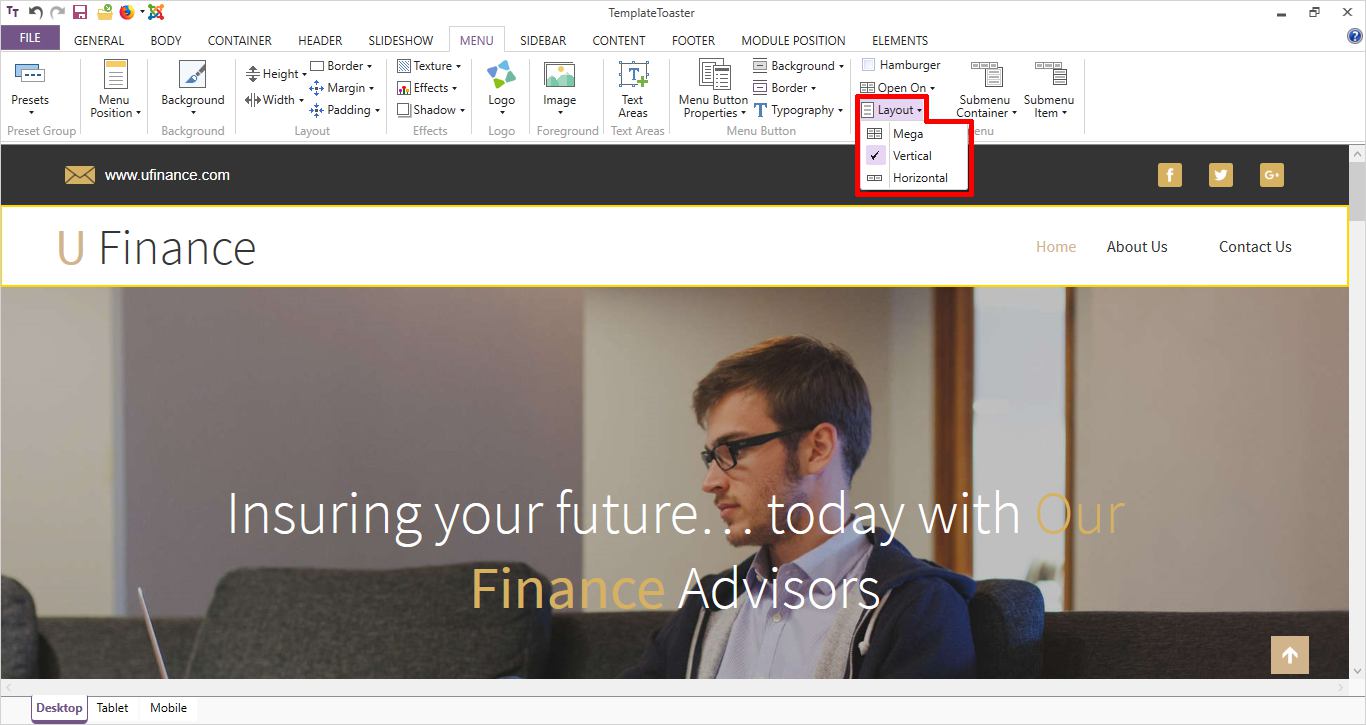Choose the Mega layout option
The width and height of the screenshot is (1366, 725).
907,134
